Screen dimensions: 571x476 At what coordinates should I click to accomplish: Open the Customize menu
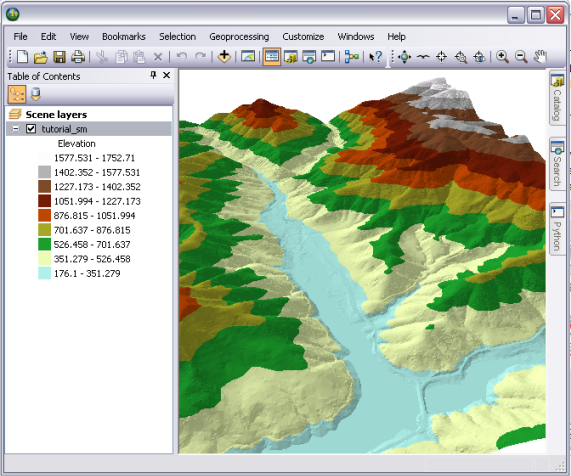coord(303,37)
